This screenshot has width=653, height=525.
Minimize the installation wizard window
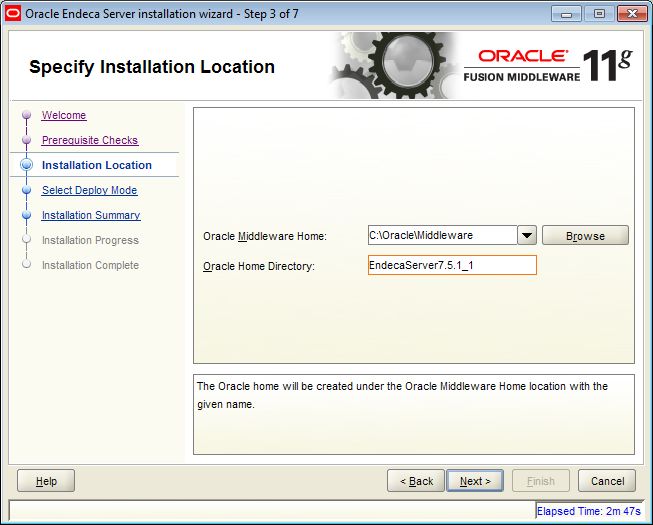pyautogui.click(x=566, y=14)
